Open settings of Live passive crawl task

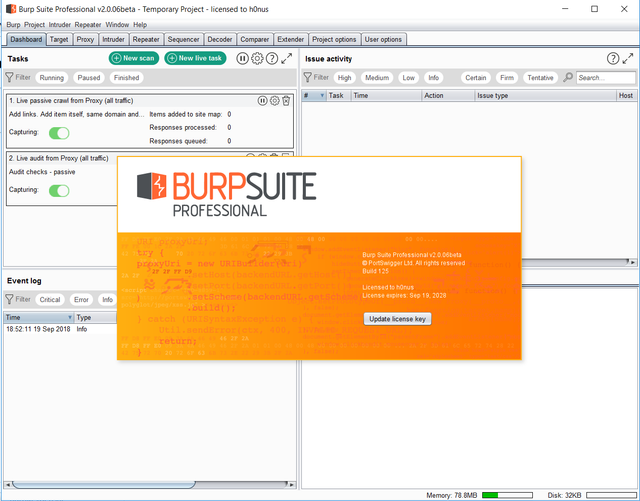click(x=275, y=100)
